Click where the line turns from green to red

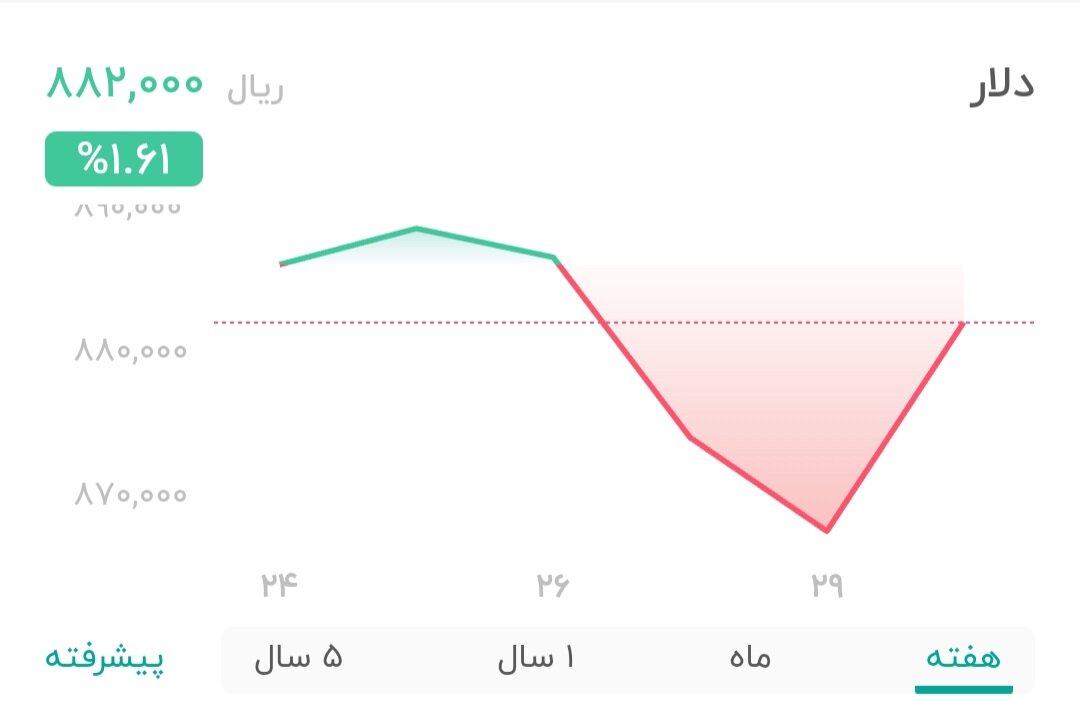tap(556, 258)
